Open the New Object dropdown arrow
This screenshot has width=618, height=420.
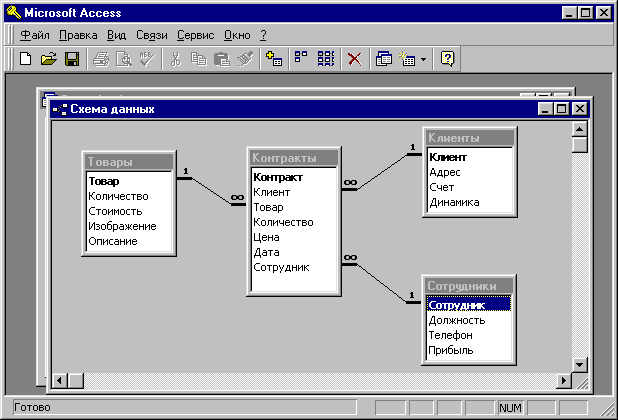[x=423, y=59]
